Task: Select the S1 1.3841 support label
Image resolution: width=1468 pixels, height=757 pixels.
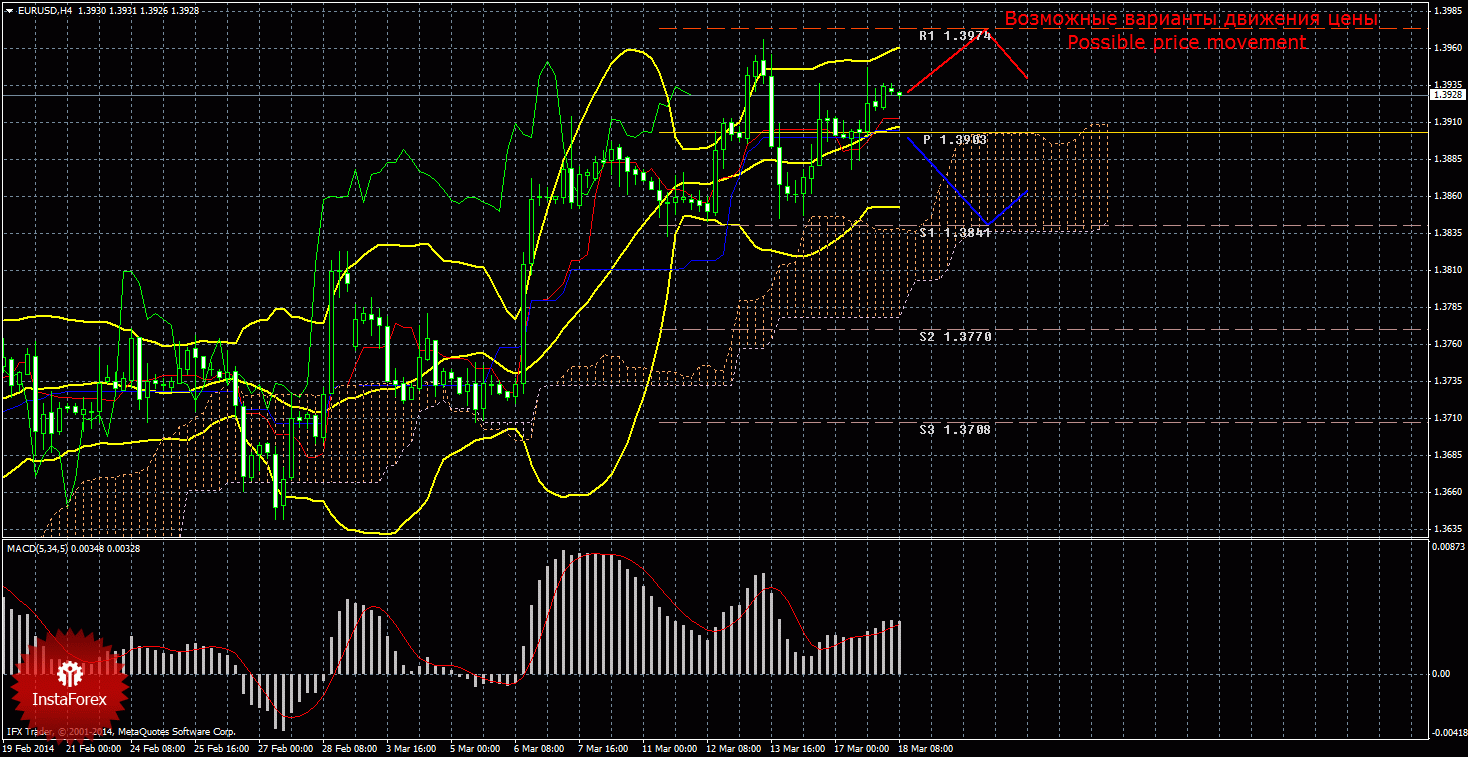Action: tap(955, 232)
